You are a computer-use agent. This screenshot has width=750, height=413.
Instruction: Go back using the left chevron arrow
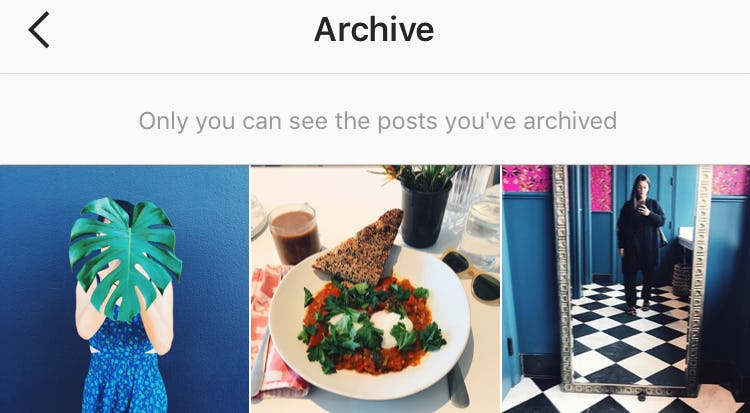39,30
